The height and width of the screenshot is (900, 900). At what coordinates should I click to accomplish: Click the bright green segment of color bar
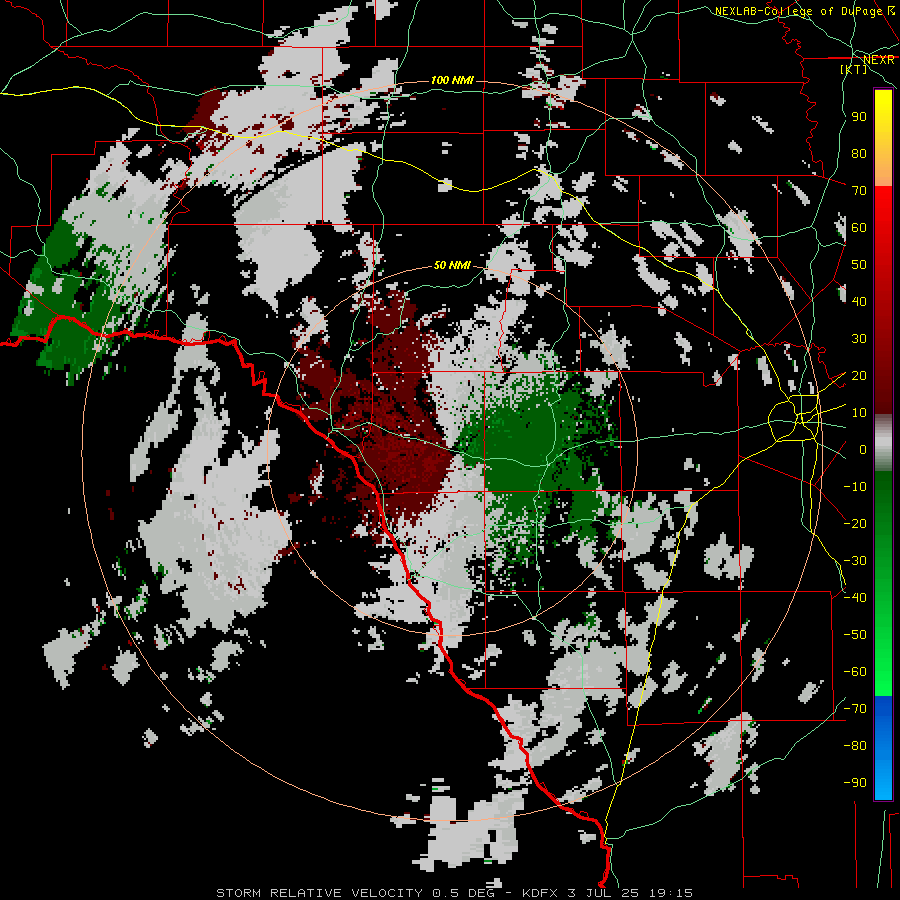point(883,660)
